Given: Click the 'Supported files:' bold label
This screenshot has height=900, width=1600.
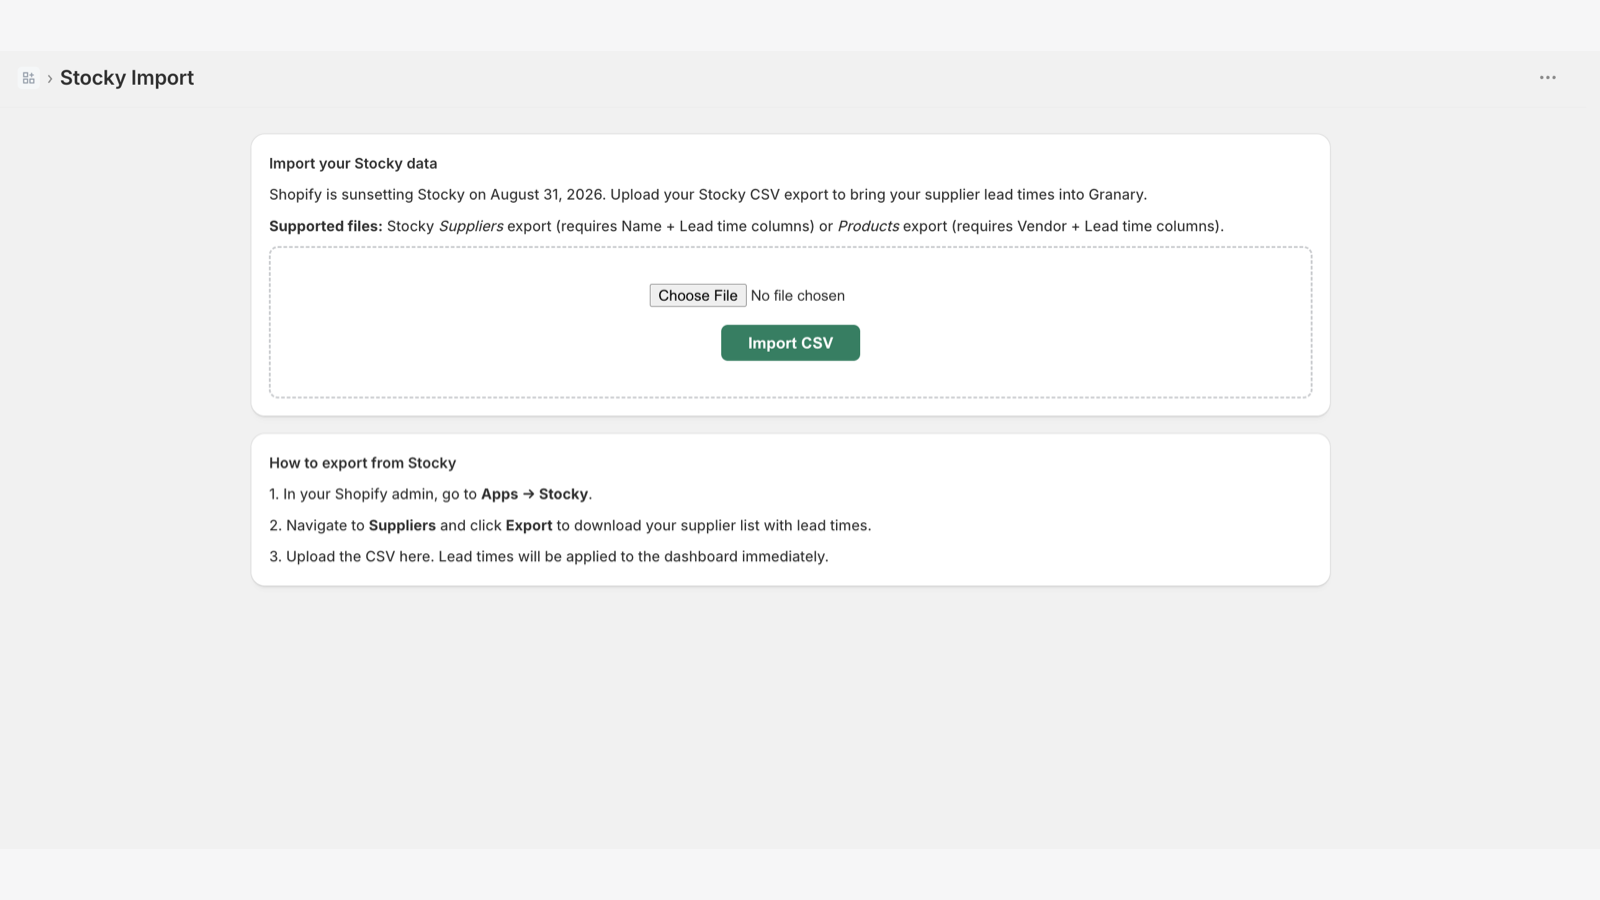Looking at the screenshot, I should (326, 226).
